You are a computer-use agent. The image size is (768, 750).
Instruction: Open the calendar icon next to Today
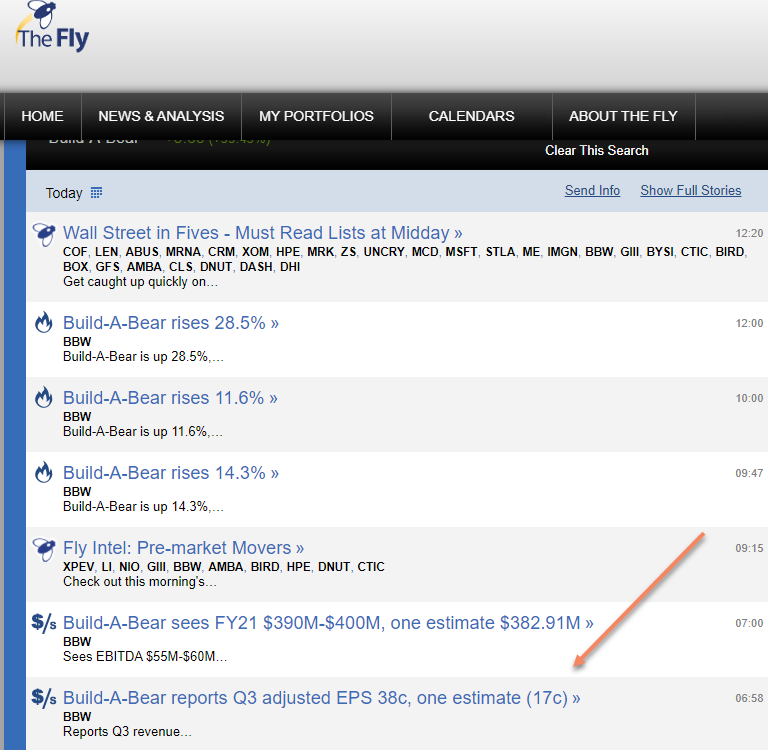point(96,193)
